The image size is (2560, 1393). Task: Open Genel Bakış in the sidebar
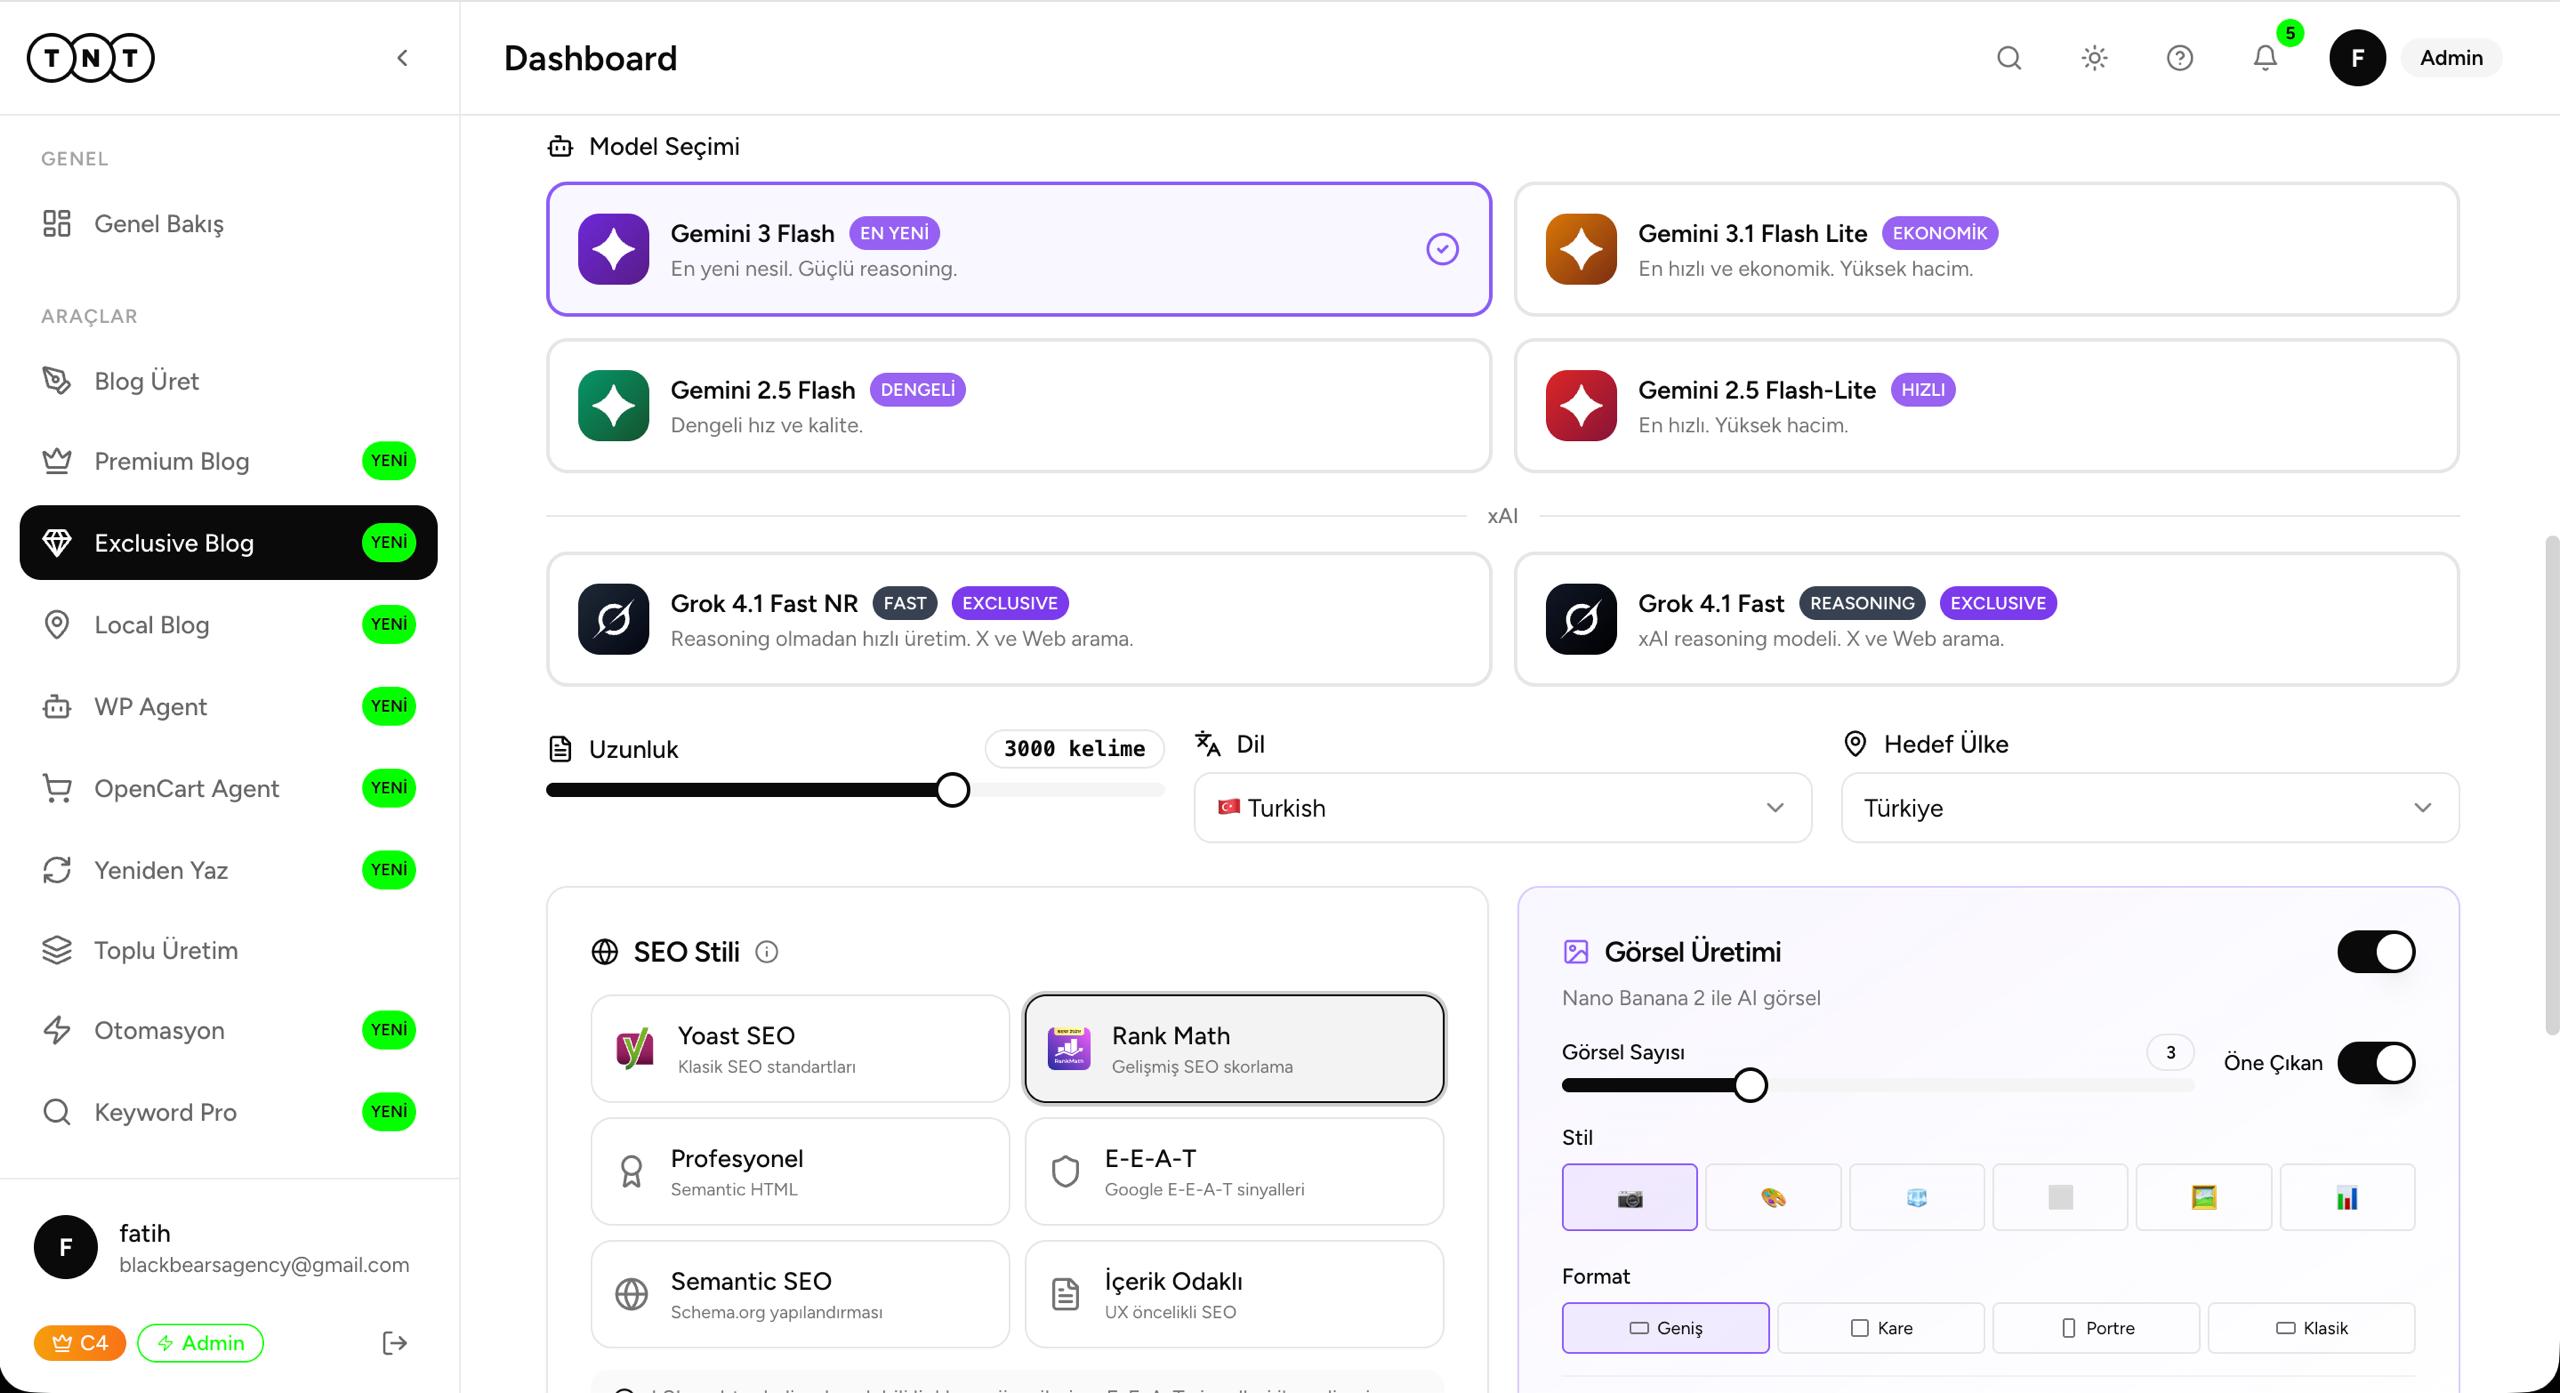click(x=229, y=224)
